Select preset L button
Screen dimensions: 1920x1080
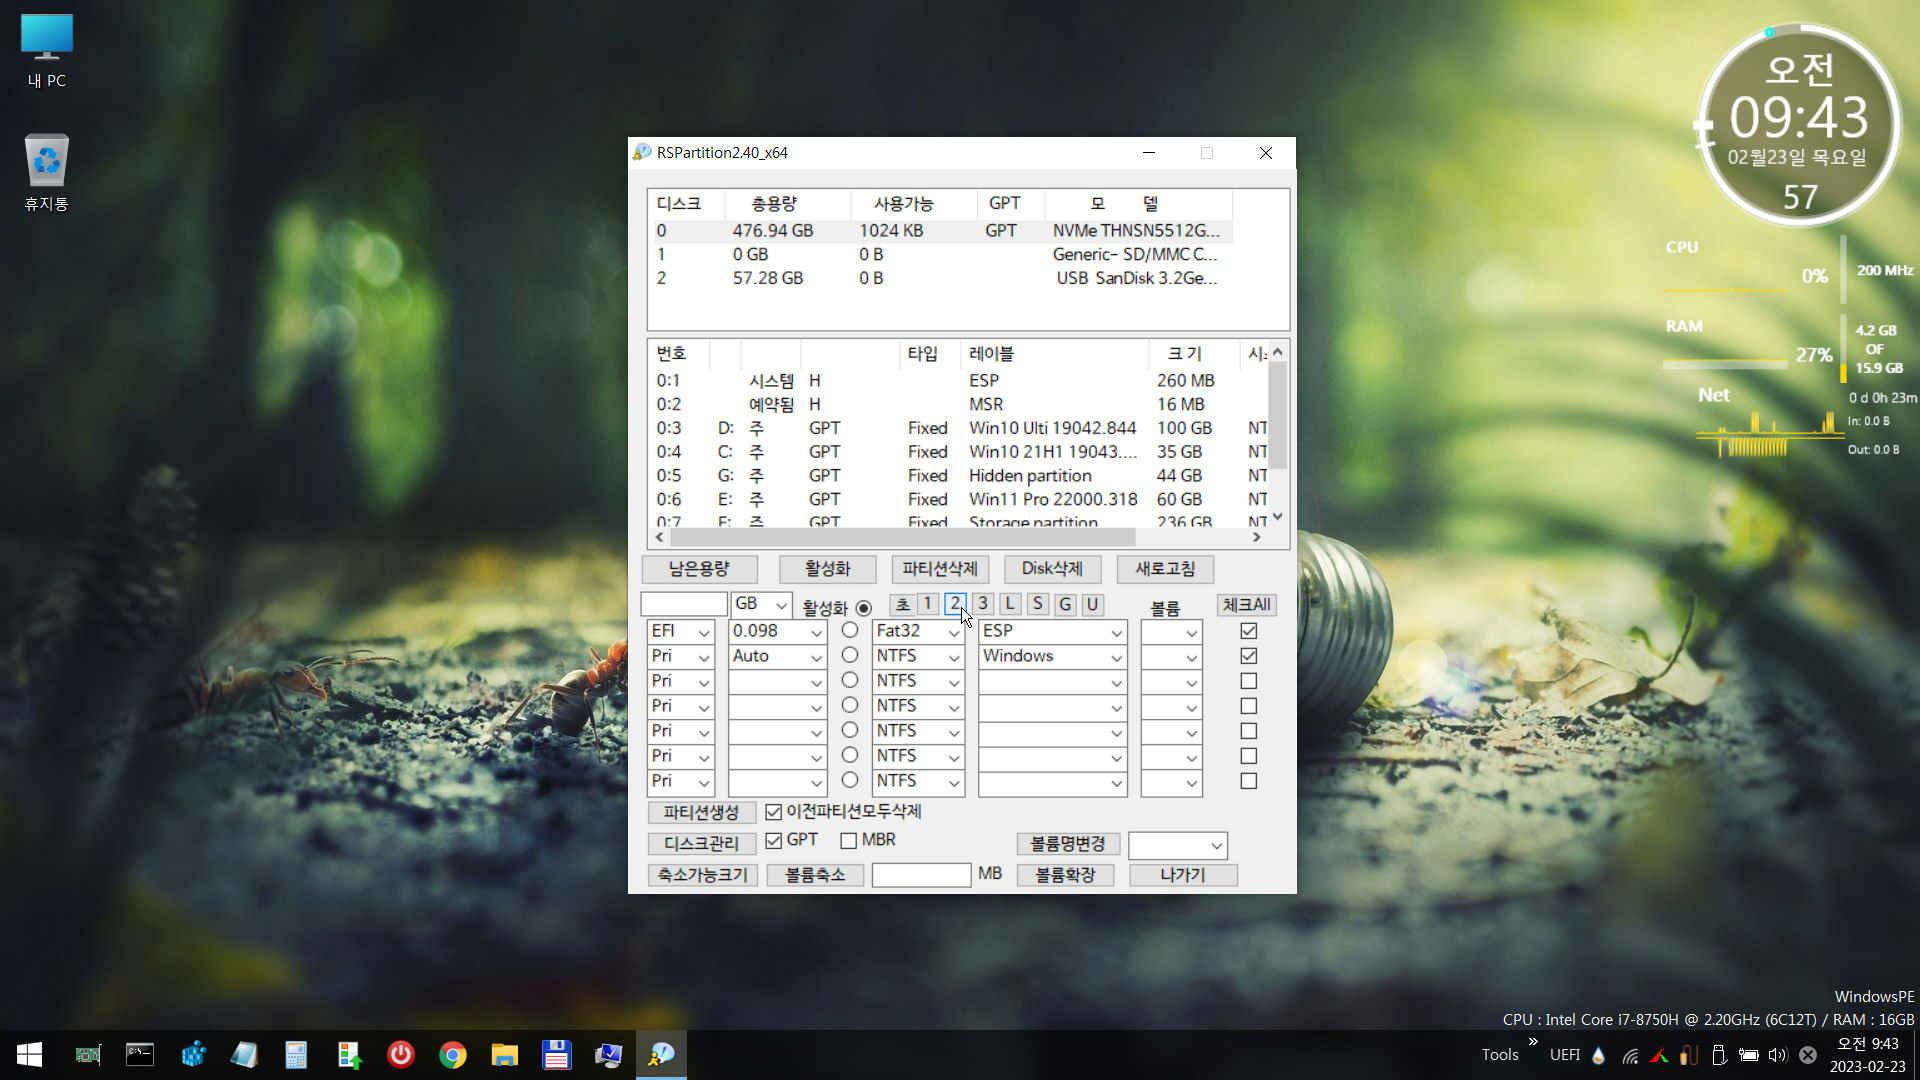pos(1010,604)
